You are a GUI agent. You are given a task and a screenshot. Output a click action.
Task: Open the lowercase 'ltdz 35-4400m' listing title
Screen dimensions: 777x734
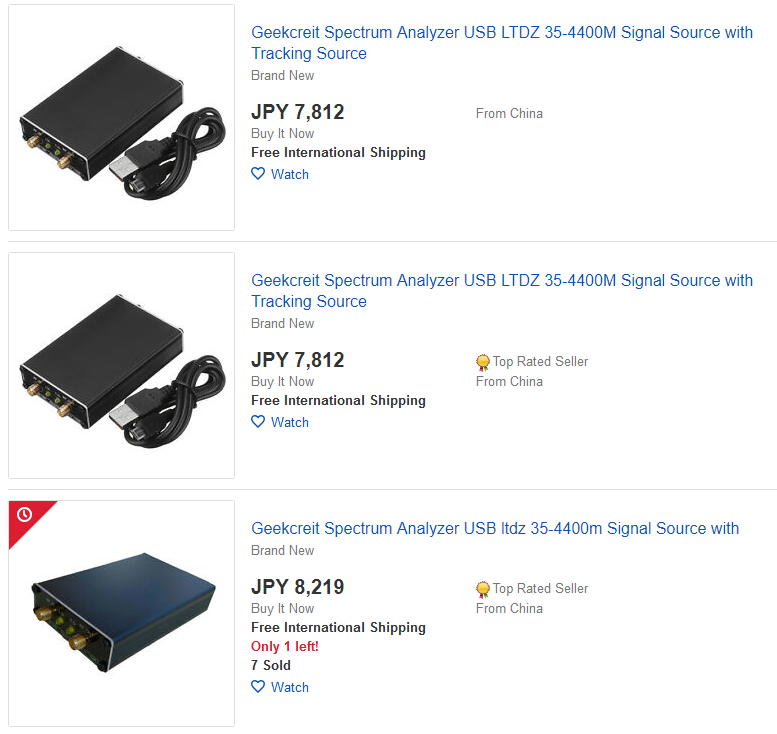(x=495, y=528)
